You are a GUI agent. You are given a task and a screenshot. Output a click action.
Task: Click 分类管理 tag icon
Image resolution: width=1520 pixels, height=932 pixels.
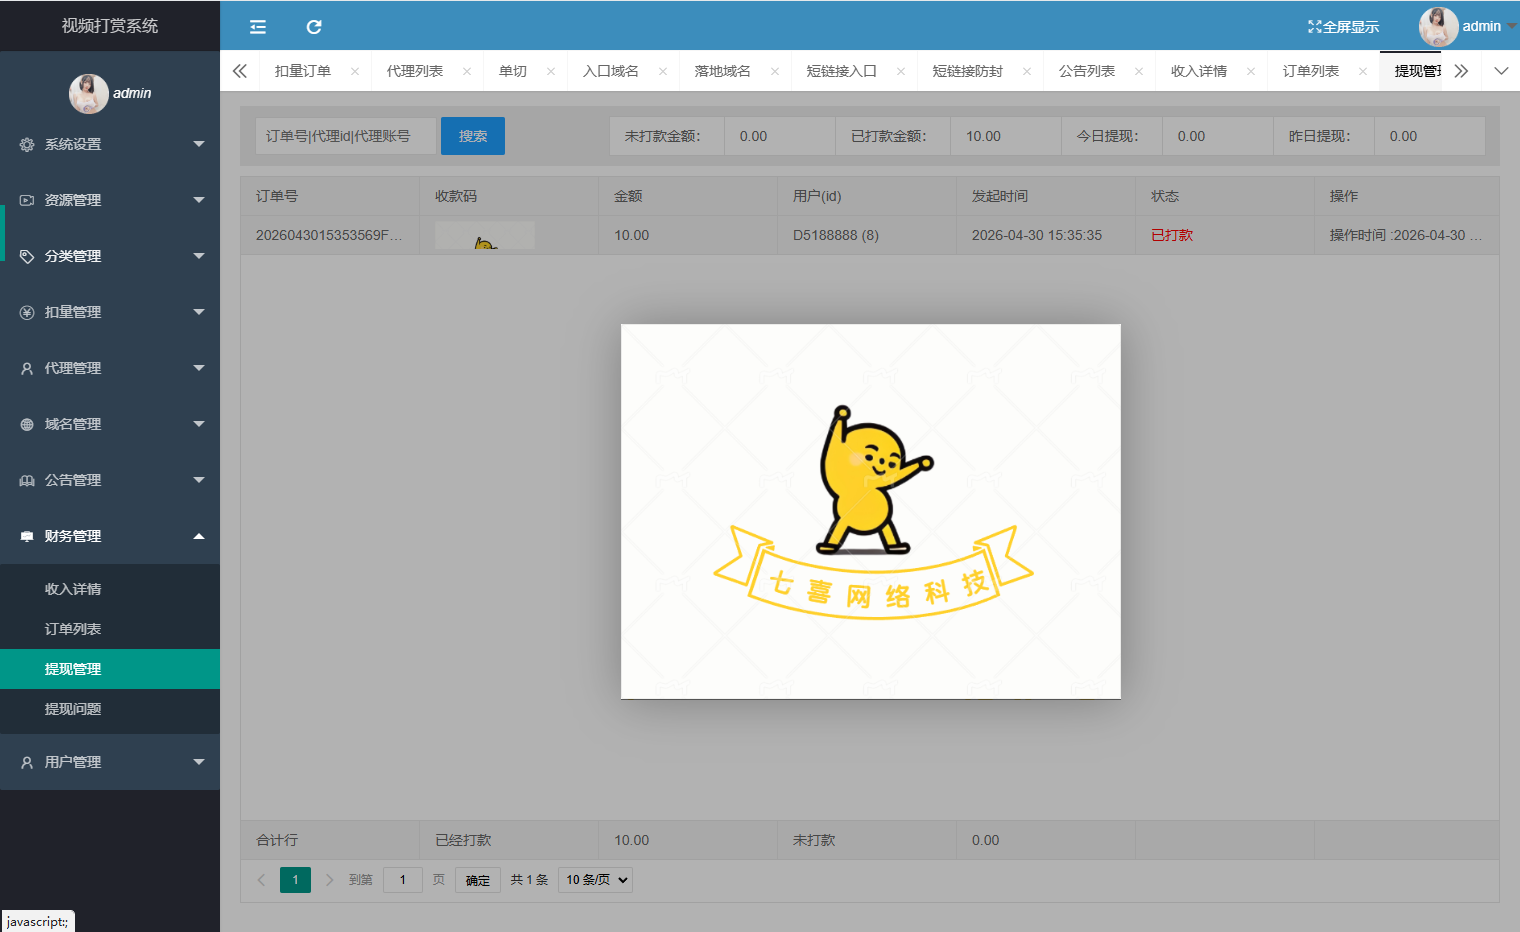27,256
